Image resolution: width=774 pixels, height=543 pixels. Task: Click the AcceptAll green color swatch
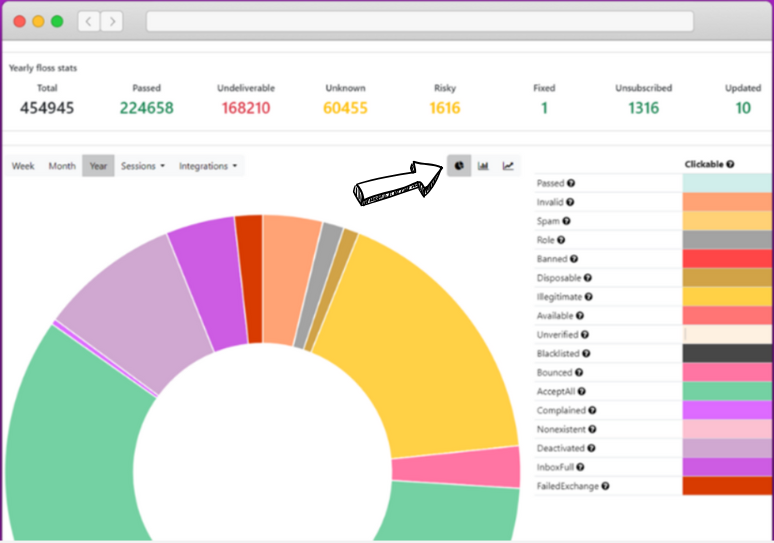(x=728, y=391)
